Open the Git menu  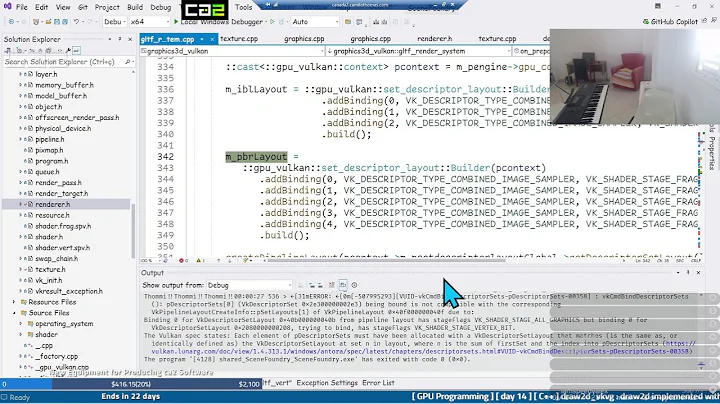click(83, 7)
